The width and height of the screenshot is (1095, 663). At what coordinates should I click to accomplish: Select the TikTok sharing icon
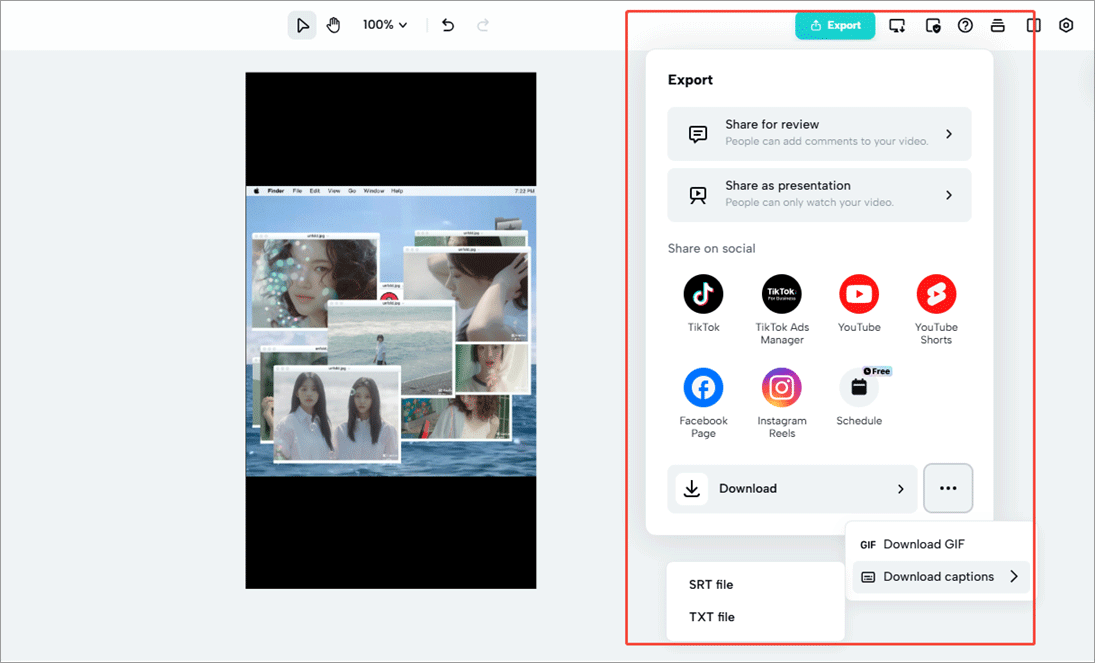(x=703, y=293)
